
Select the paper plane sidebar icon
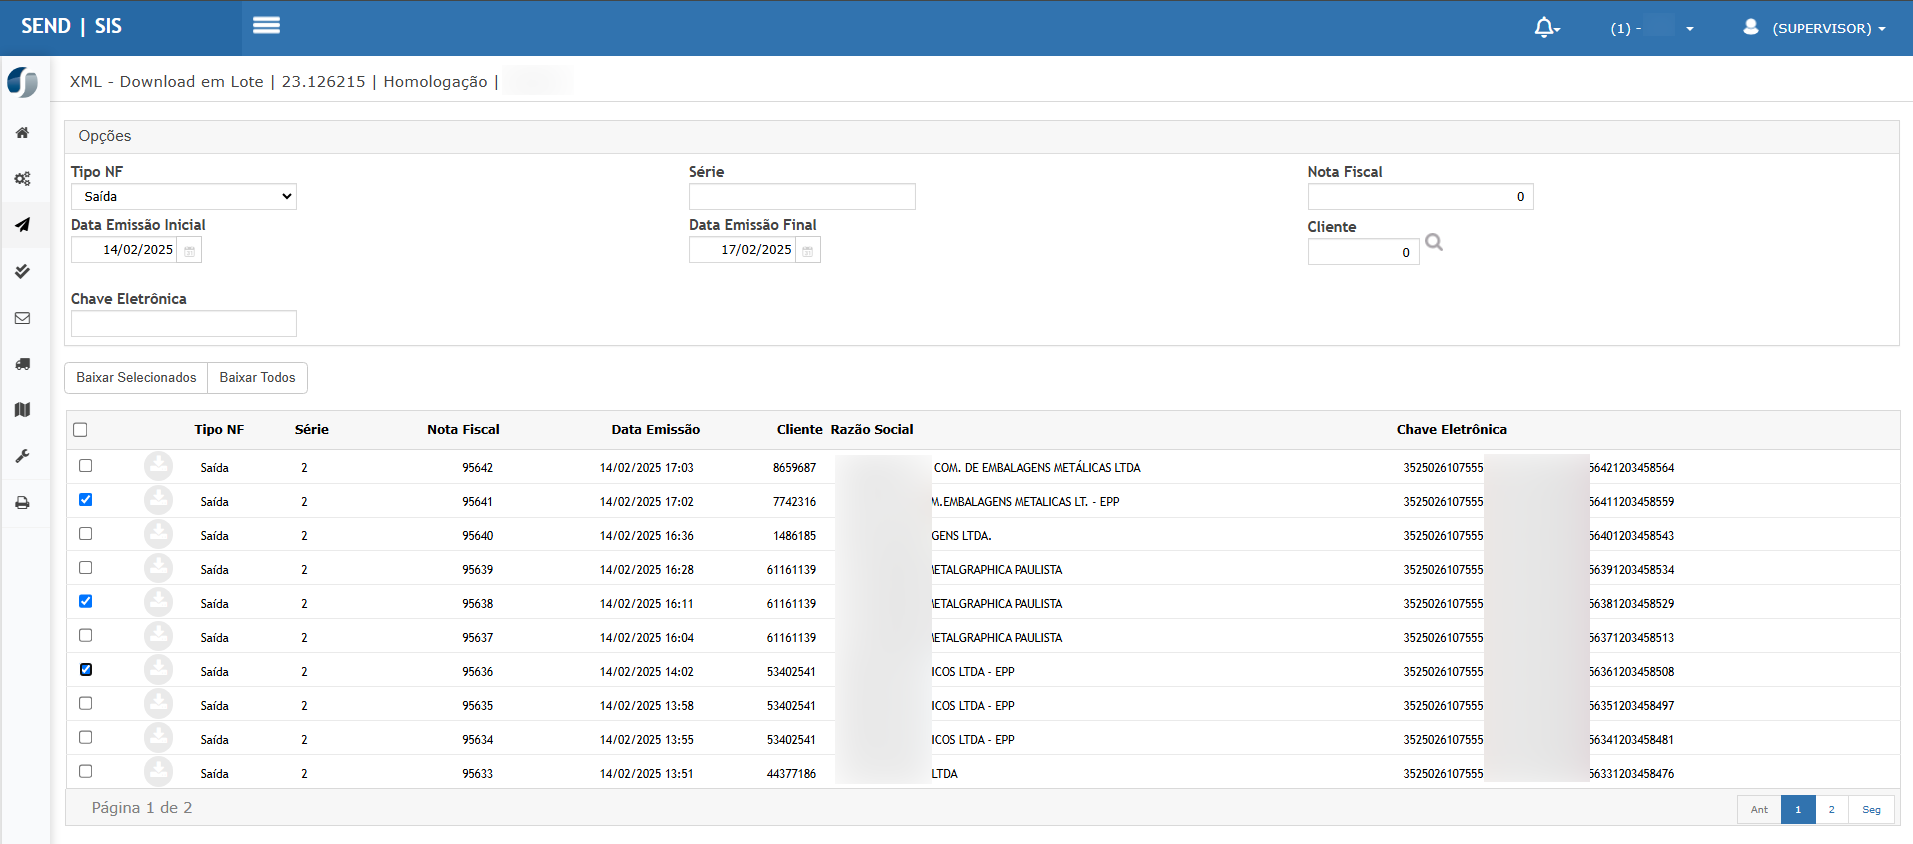click(x=22, y=225)
